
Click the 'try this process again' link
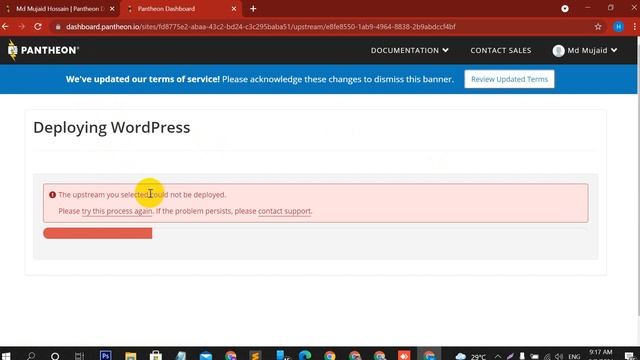[117, 211]
